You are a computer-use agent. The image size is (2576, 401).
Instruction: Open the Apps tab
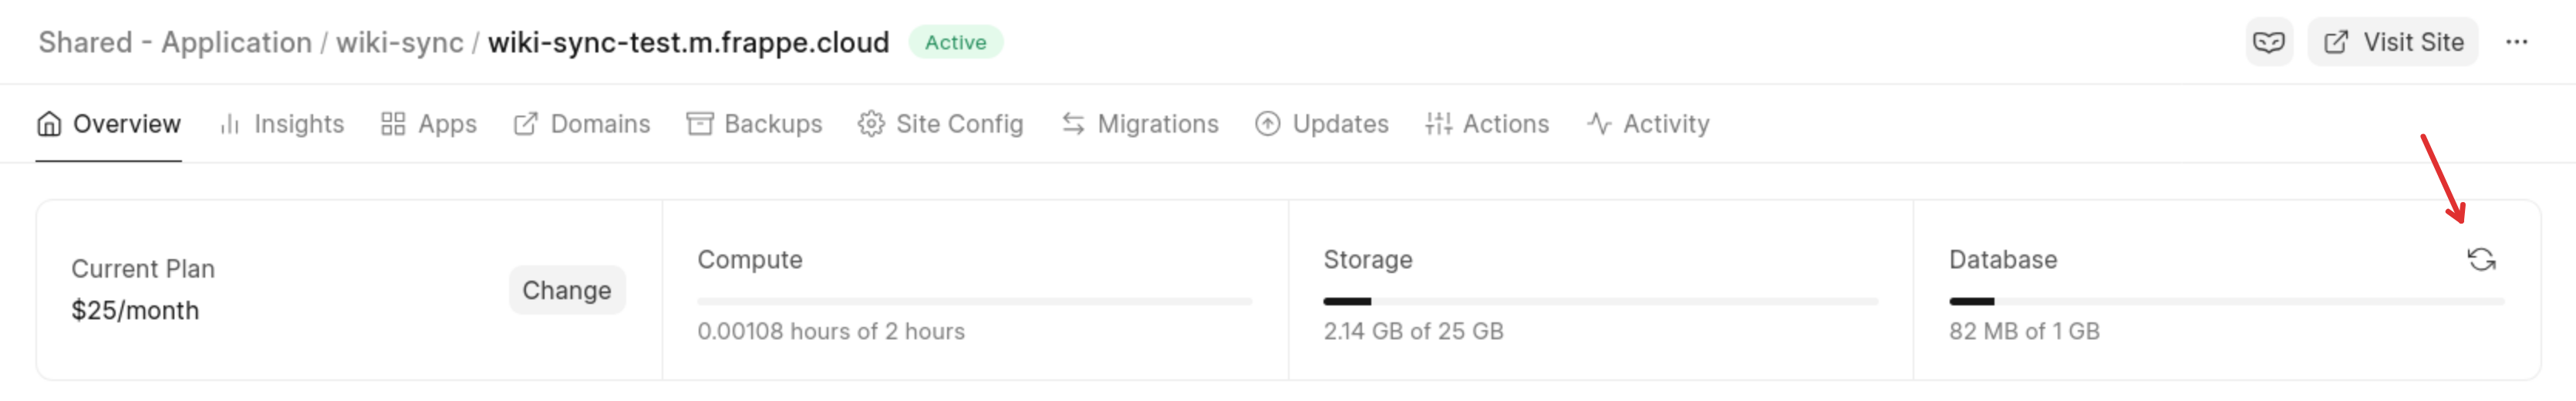pyautogui.click(x=429, y=124)
